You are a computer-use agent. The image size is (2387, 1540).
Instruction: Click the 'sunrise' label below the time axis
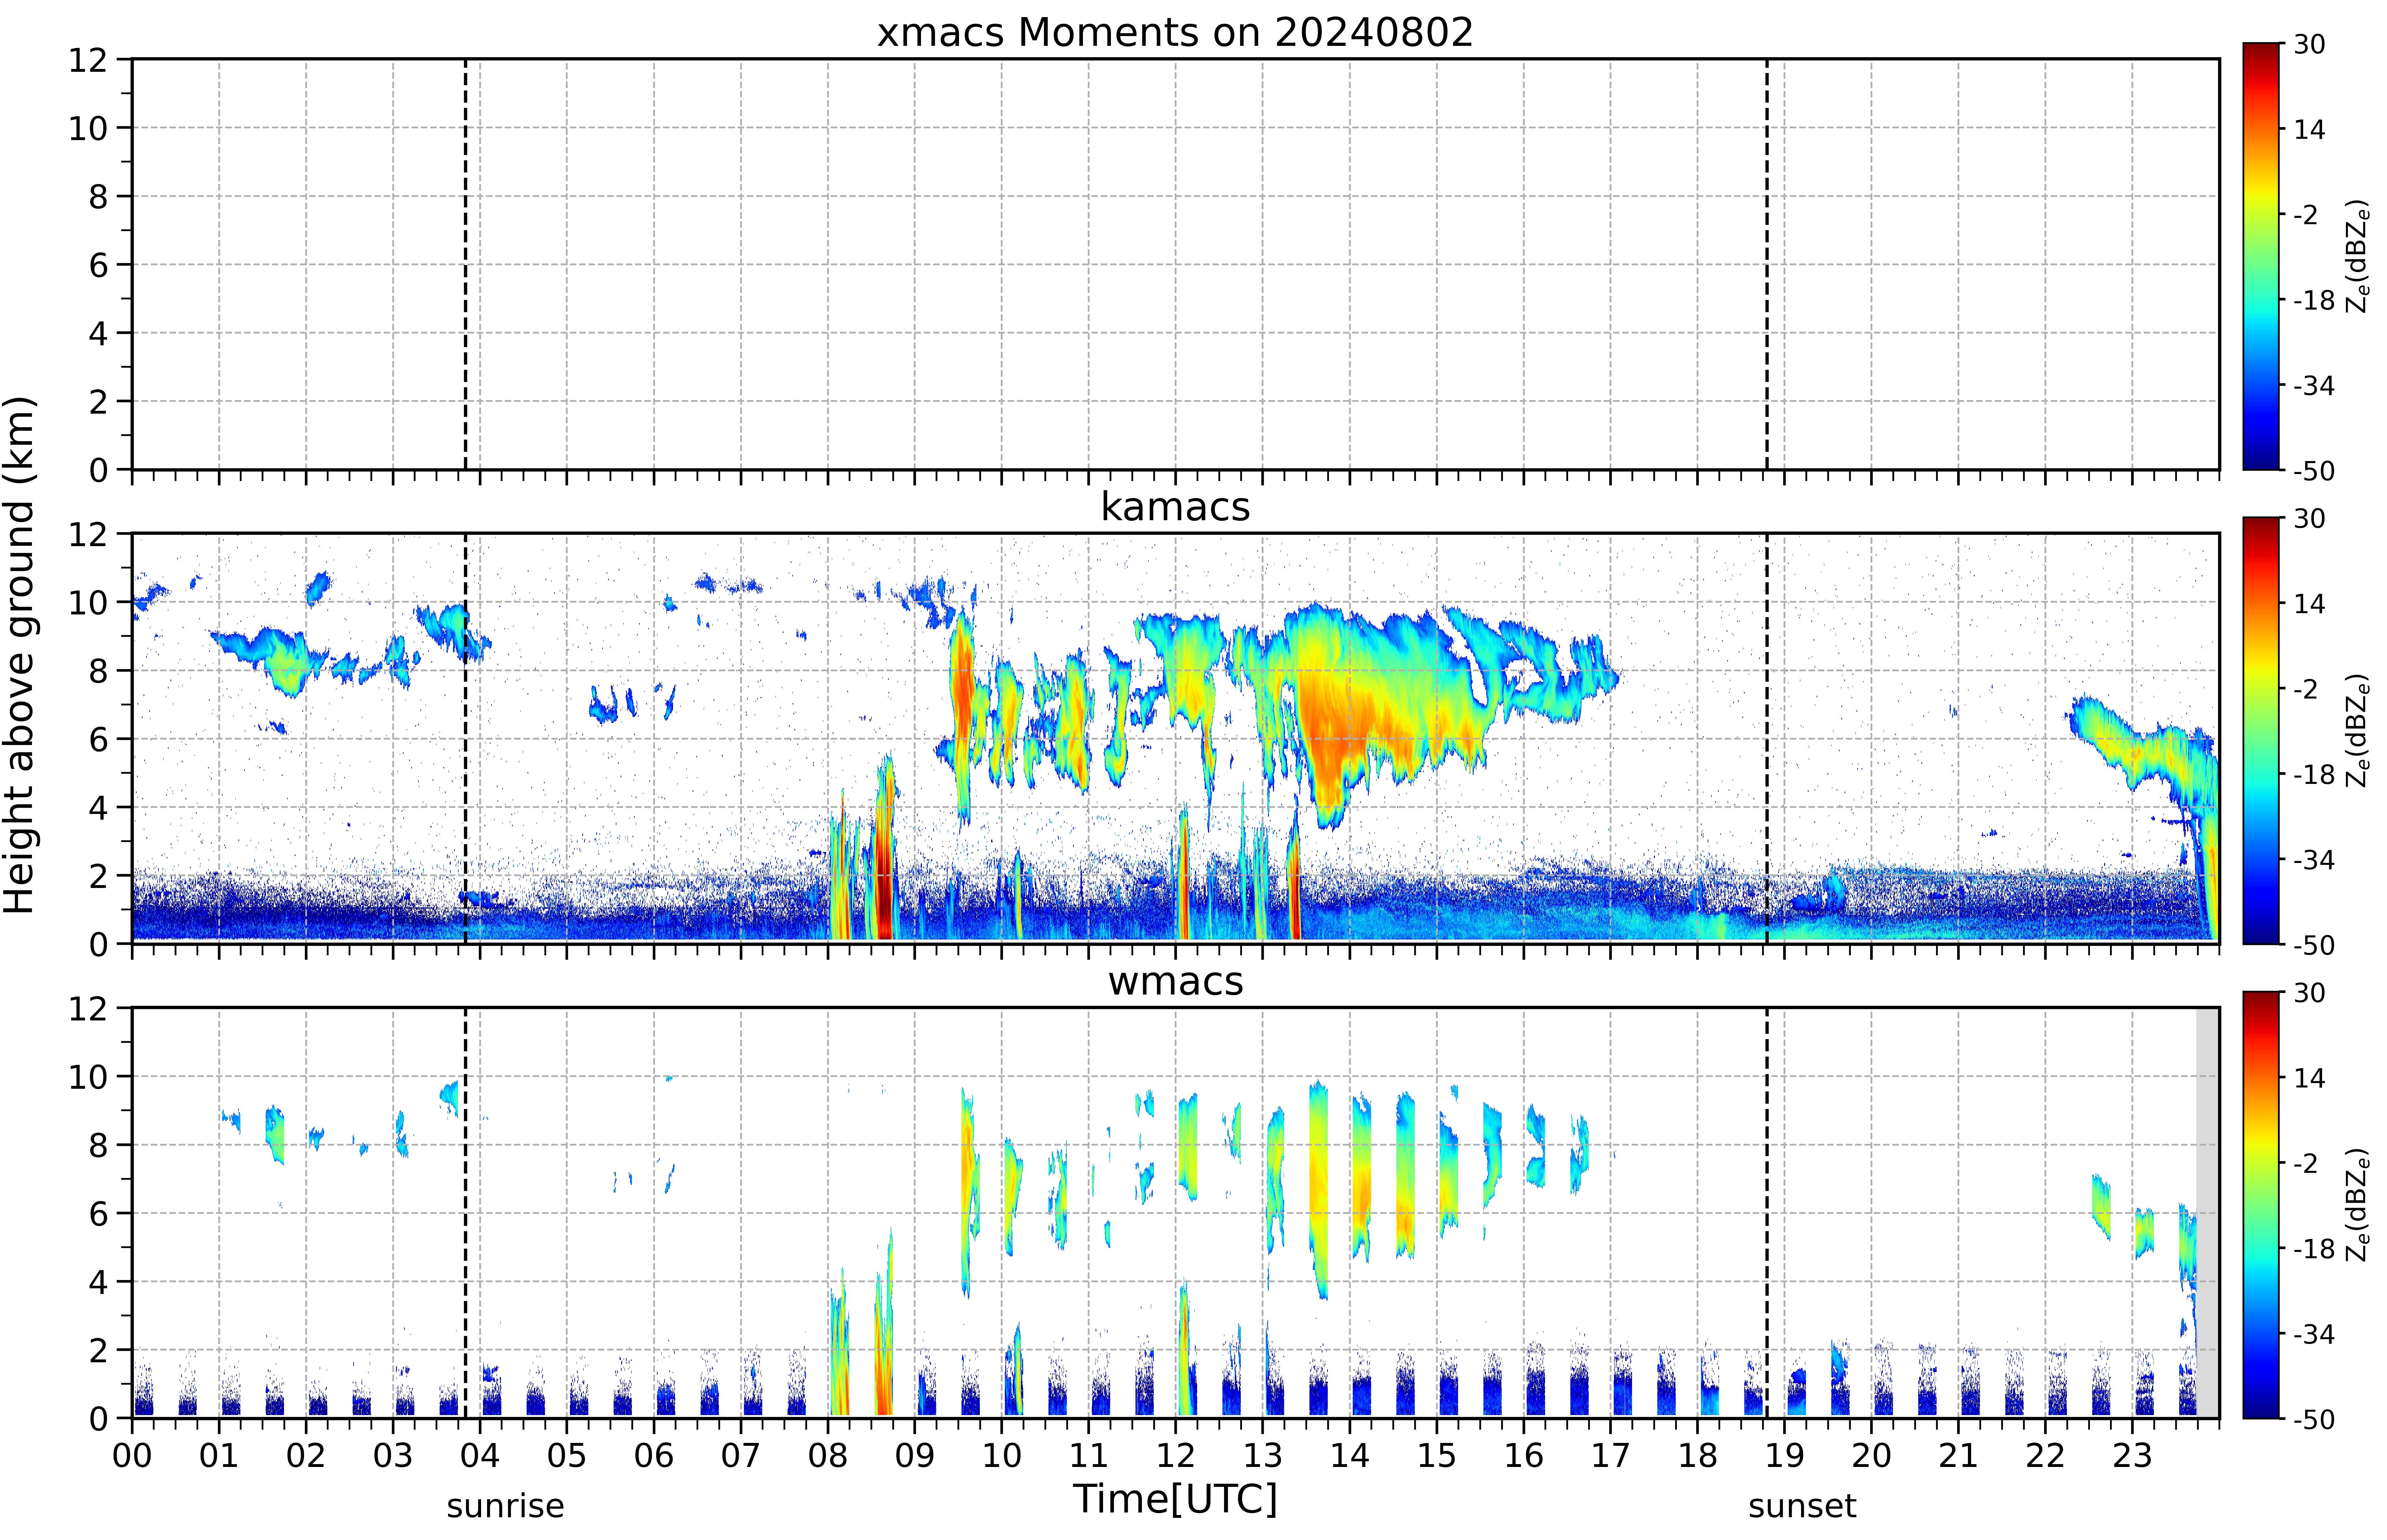[505, 1506]
